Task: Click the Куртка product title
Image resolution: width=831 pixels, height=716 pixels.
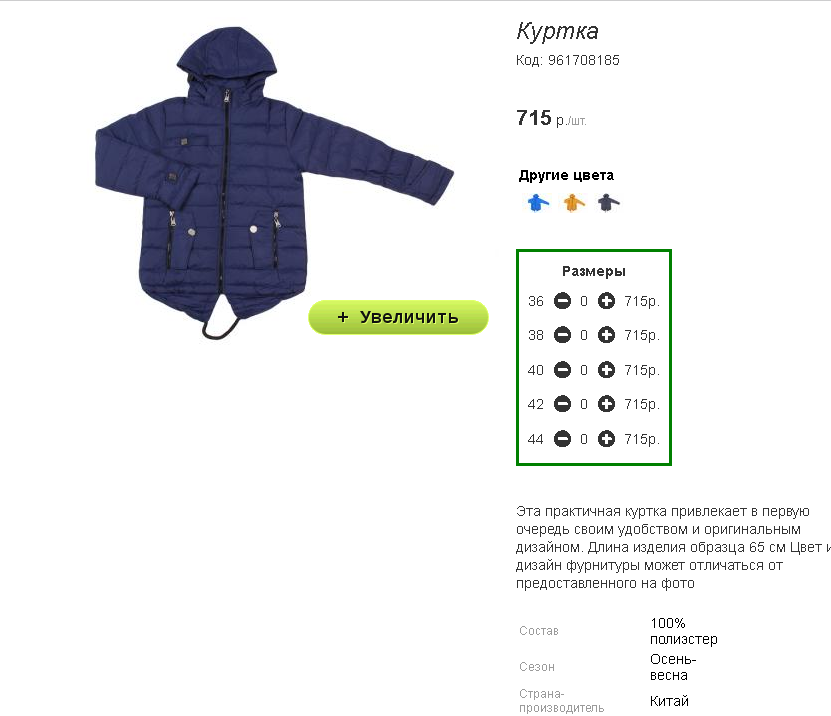Action: (x=558, y=31)
